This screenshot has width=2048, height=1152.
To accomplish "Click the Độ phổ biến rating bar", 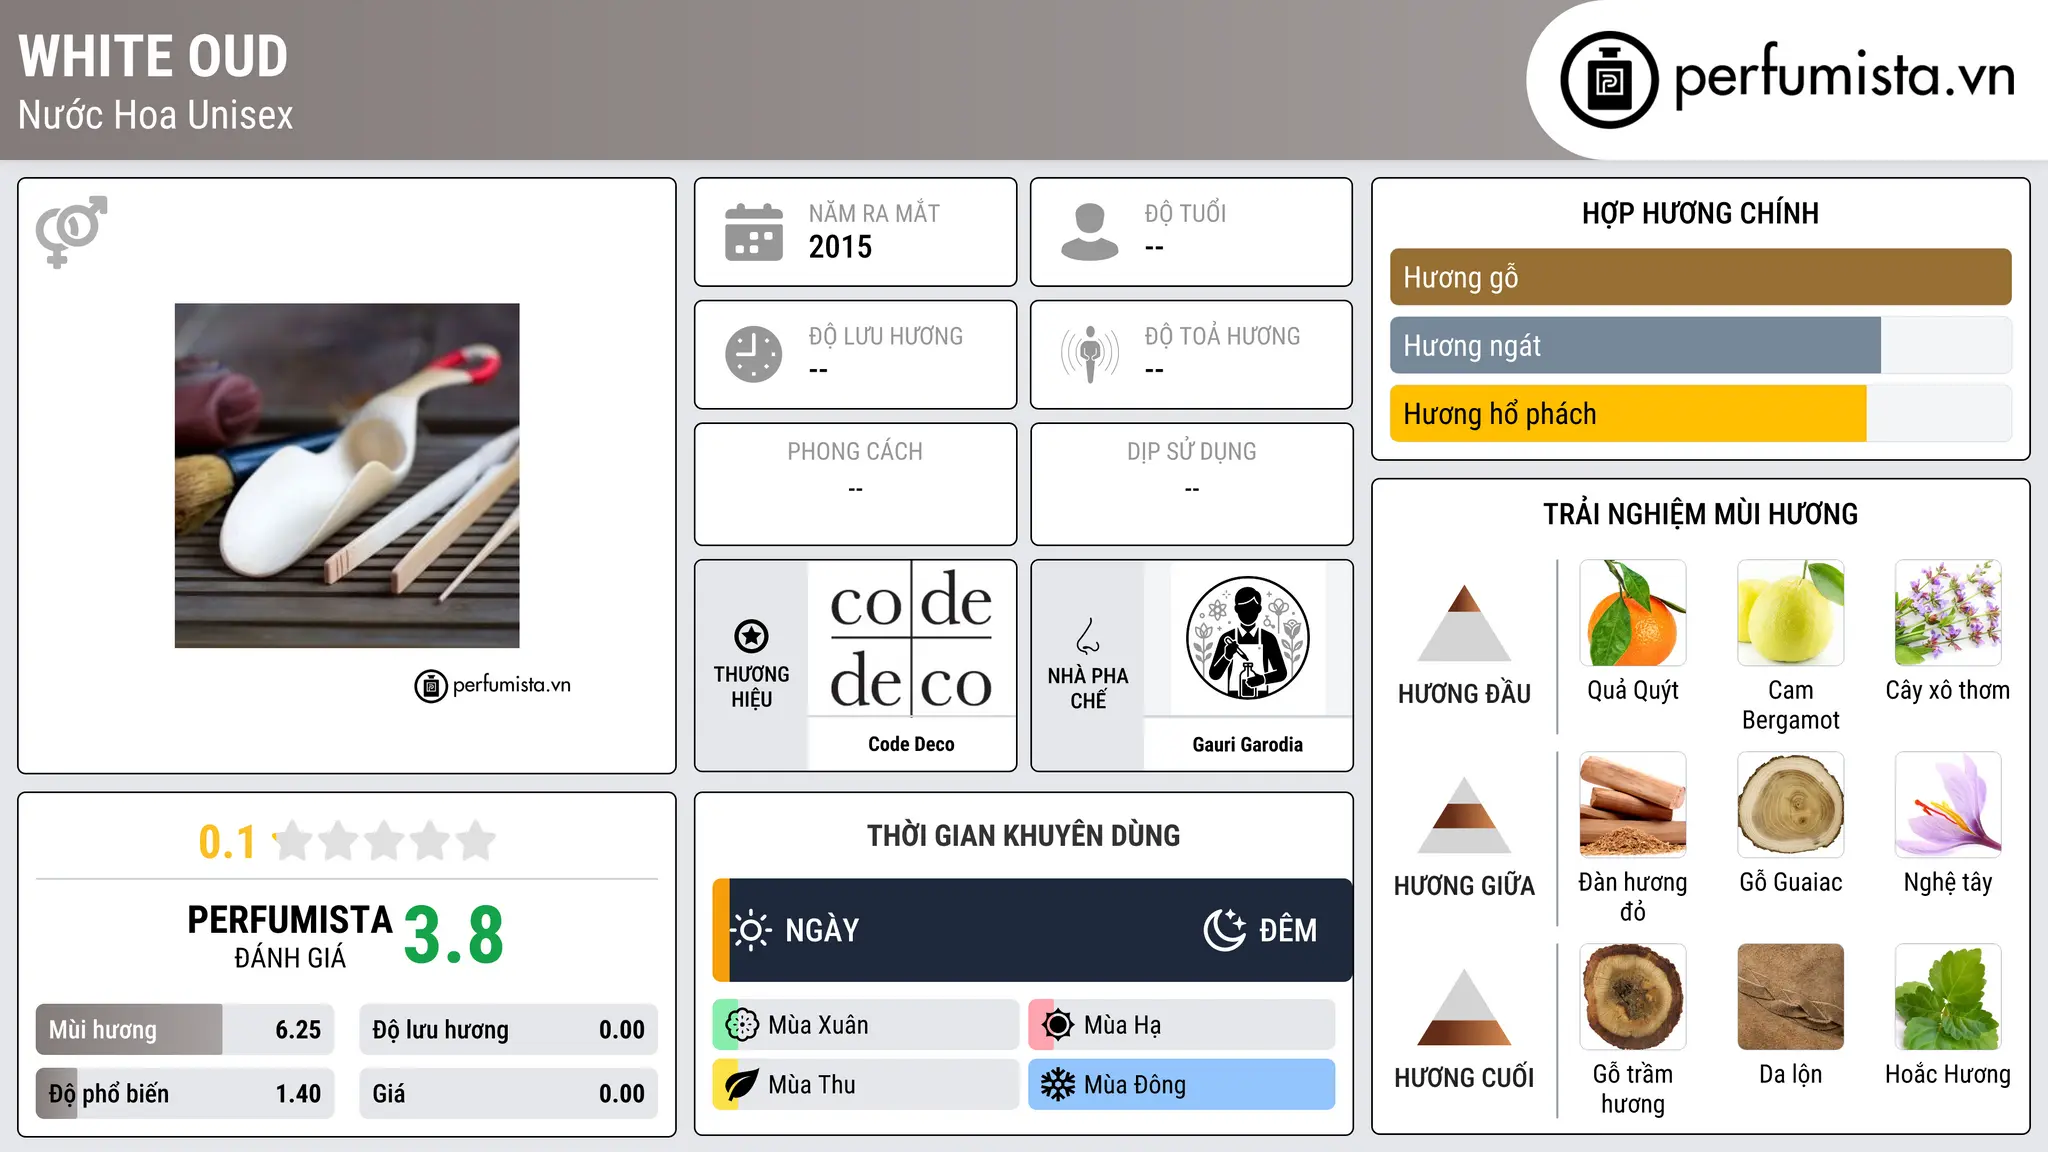I will (185, 1093).
